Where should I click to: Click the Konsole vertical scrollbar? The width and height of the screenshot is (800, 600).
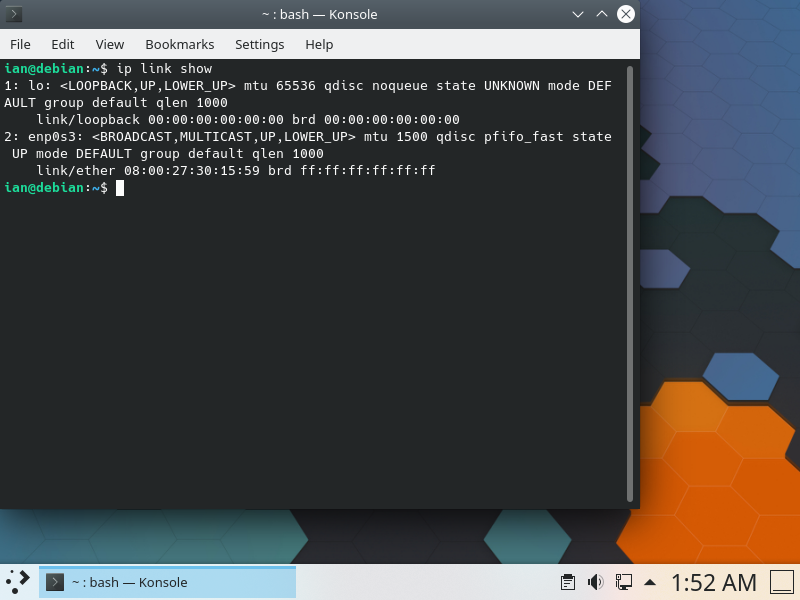(x=630, y=283)
